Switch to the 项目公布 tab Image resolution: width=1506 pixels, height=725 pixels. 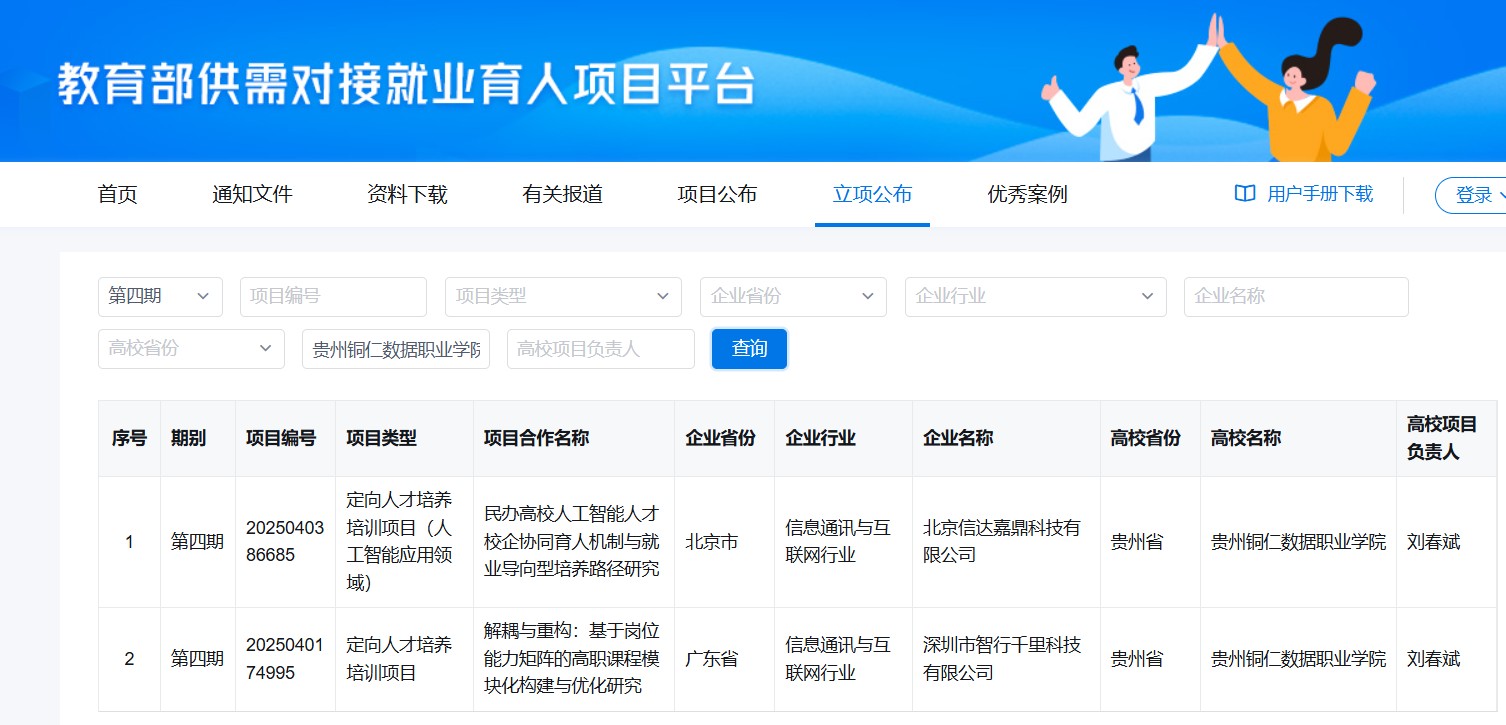716,194
